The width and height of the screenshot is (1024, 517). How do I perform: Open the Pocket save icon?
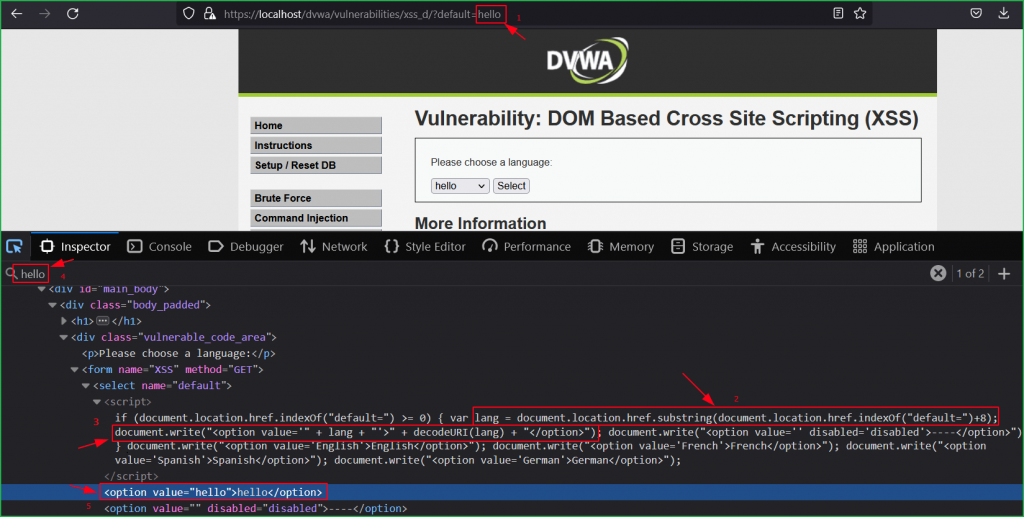pyautogui.click(x=976, y=13)
